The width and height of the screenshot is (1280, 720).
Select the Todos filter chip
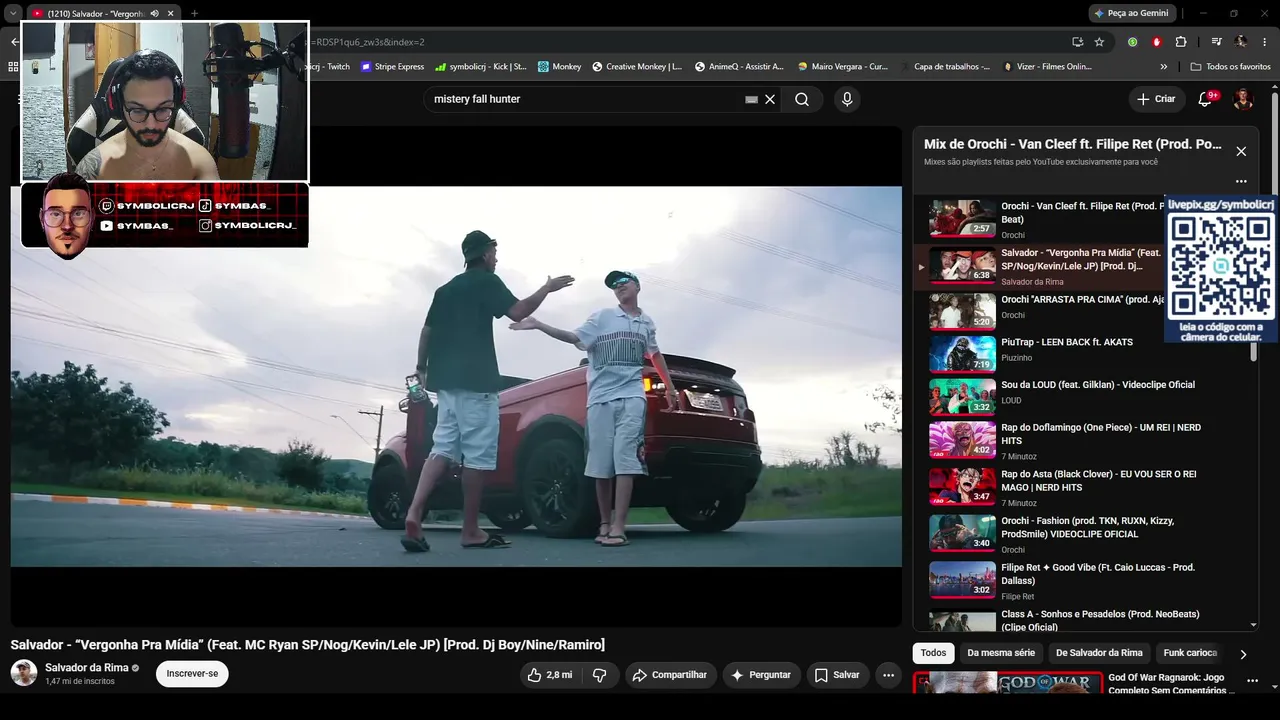933,653
